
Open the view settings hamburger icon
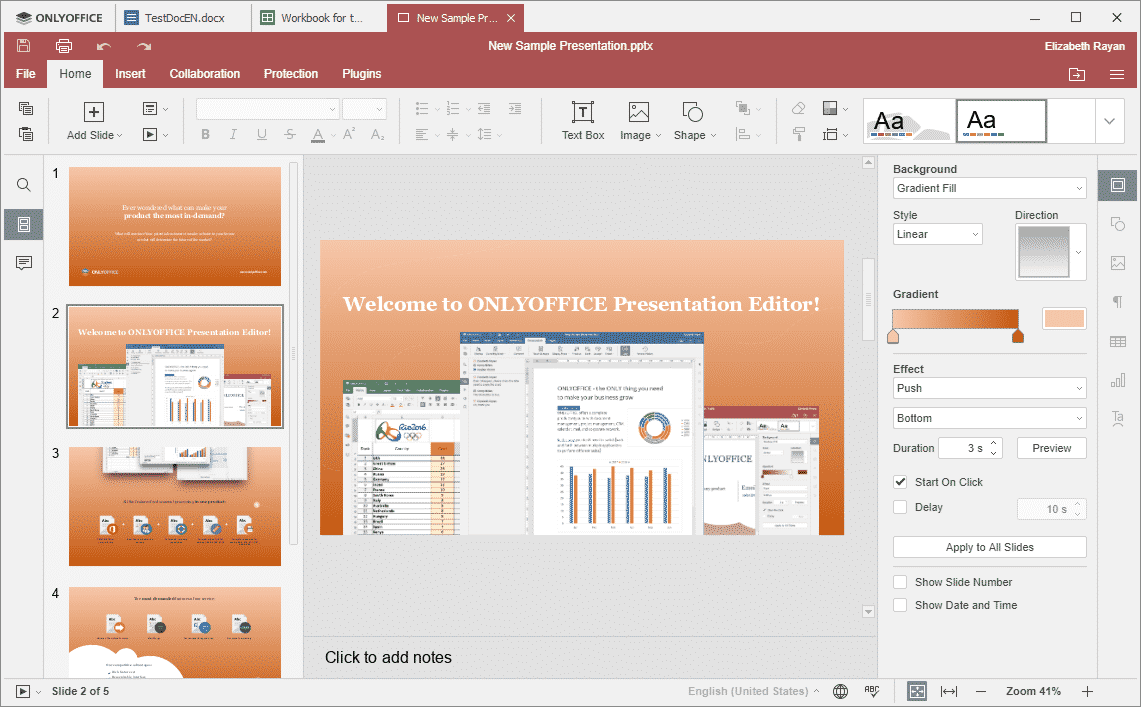1117,74
